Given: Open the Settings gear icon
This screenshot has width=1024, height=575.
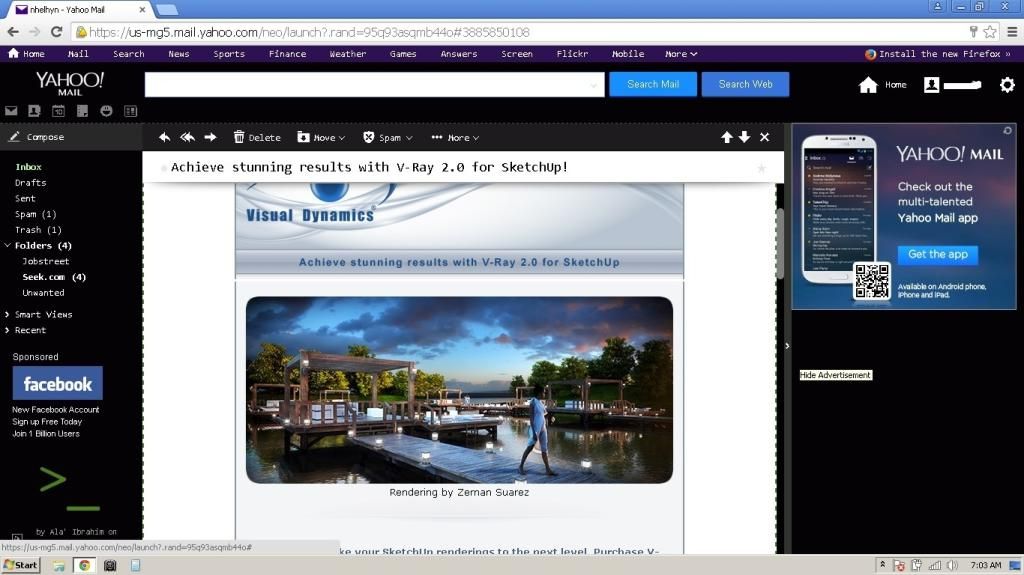Looking at the screenshot, I should tap(1007, 84).
